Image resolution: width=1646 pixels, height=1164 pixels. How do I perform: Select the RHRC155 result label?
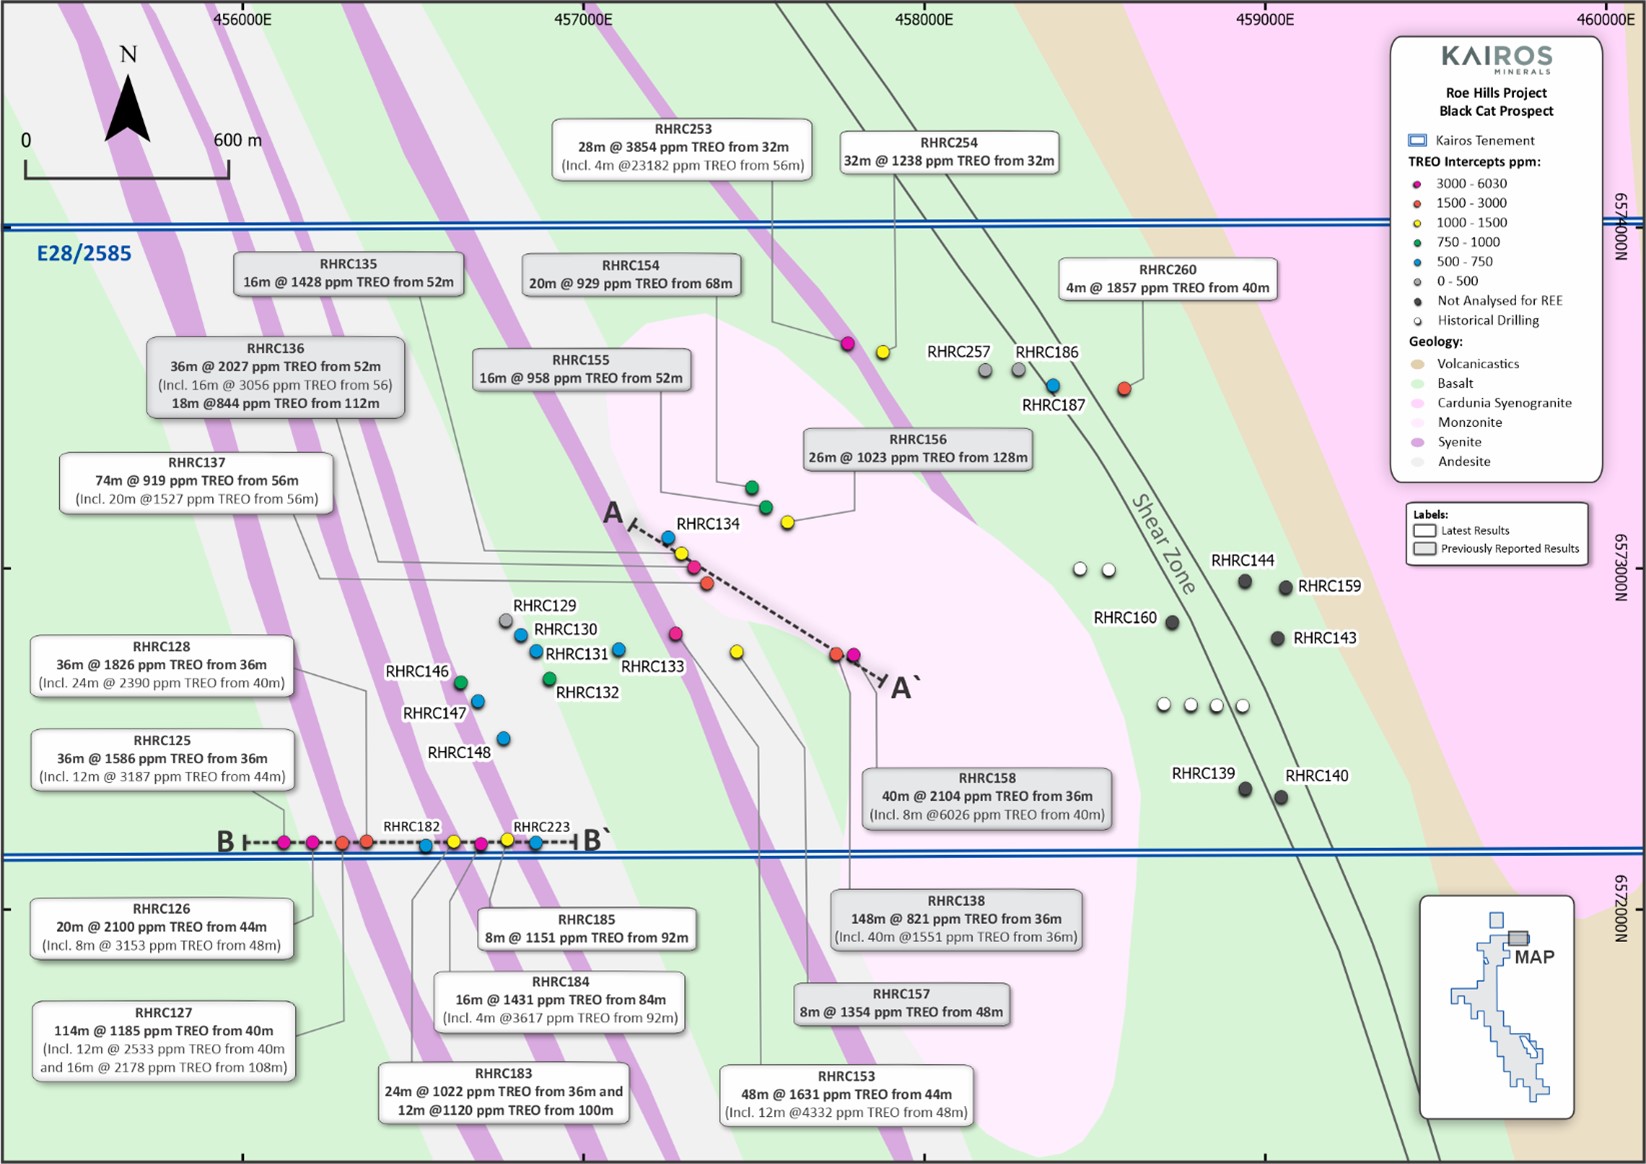tap(581, 369)
